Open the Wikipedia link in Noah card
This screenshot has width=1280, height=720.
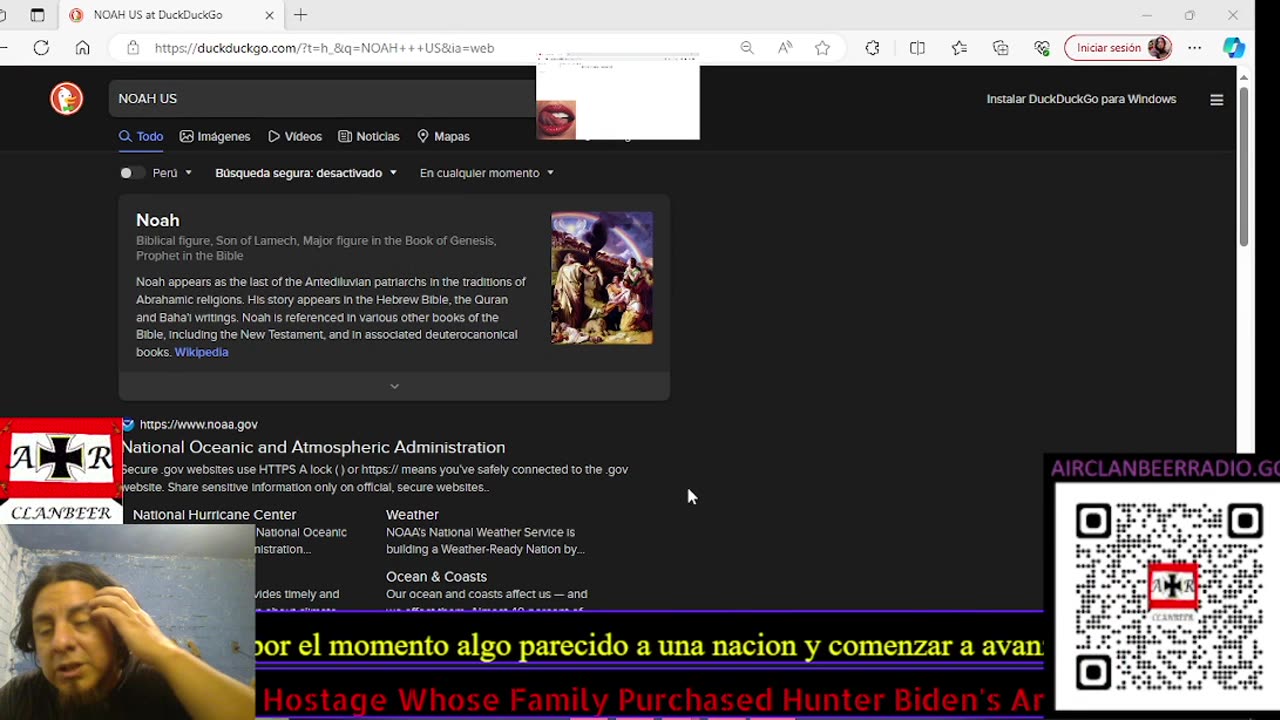201,352
